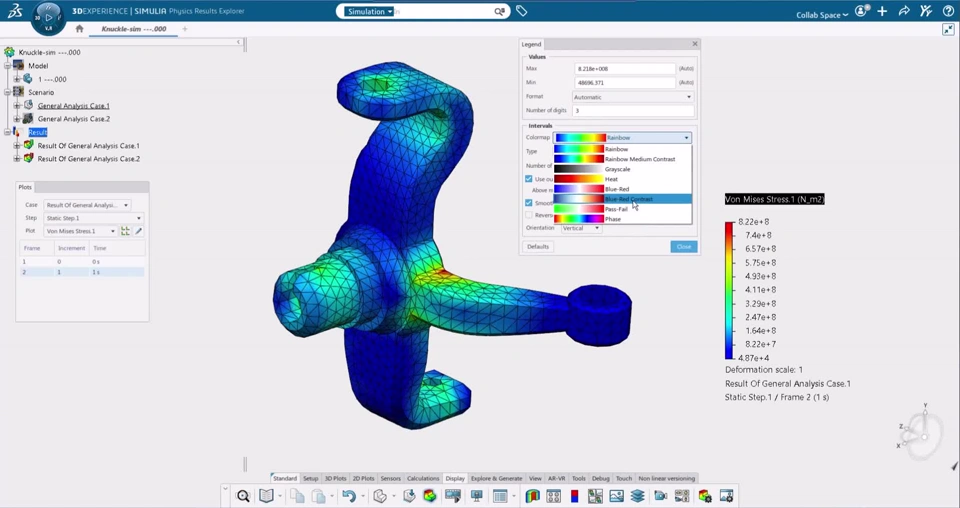
Task: Expand General Analysis Case.1 node
Action: click(17, 105)
